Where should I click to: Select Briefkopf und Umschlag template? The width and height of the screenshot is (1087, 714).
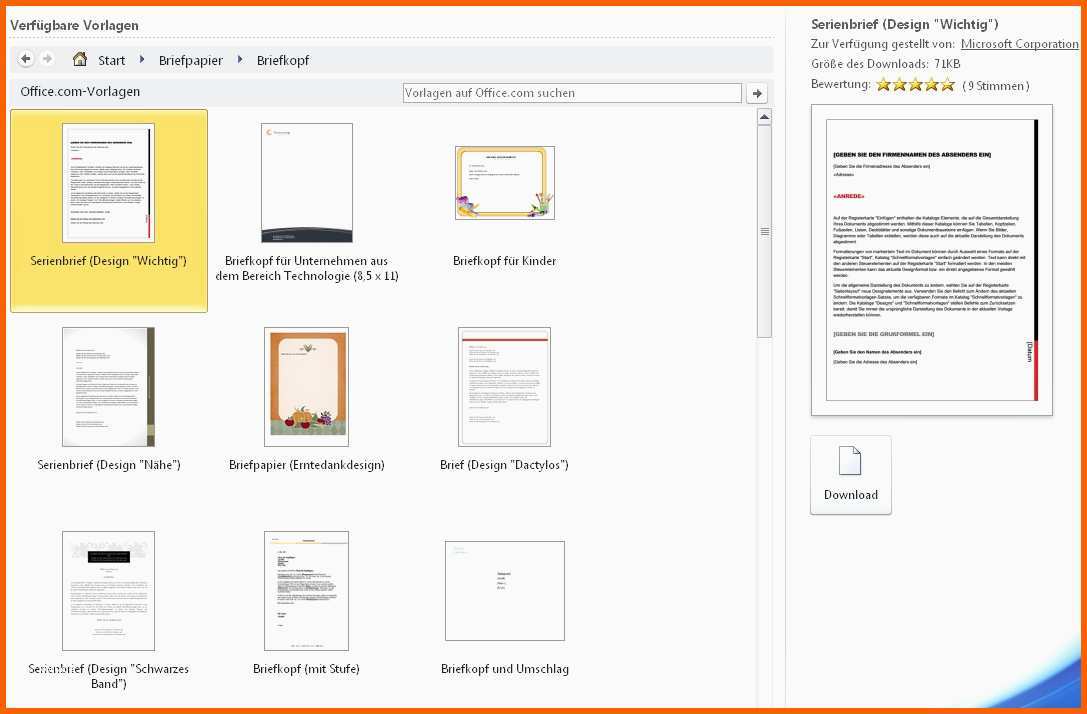click(x=504, y=591)
